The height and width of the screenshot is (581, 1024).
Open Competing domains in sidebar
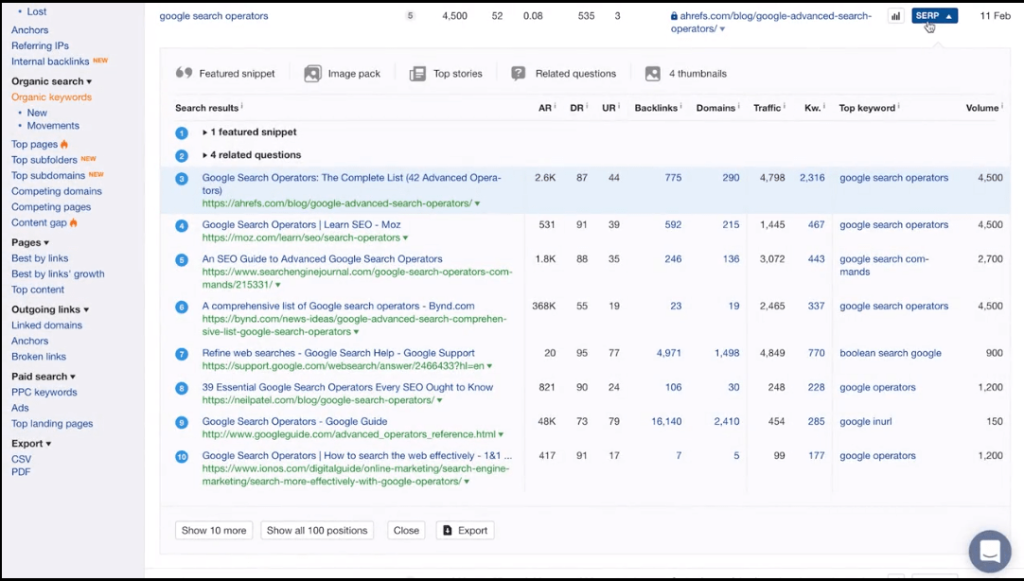tap(56, 191)
